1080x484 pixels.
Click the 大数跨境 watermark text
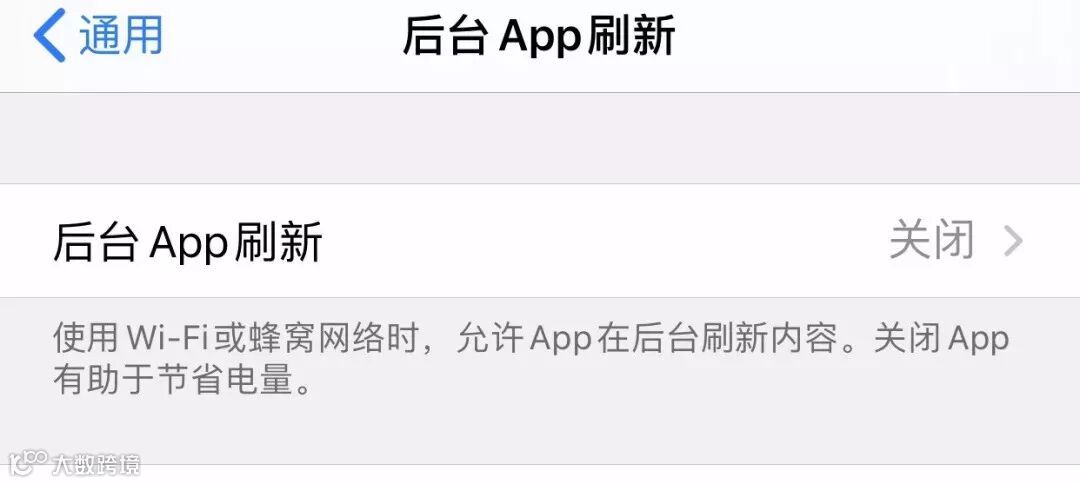[x=96, y=465]
